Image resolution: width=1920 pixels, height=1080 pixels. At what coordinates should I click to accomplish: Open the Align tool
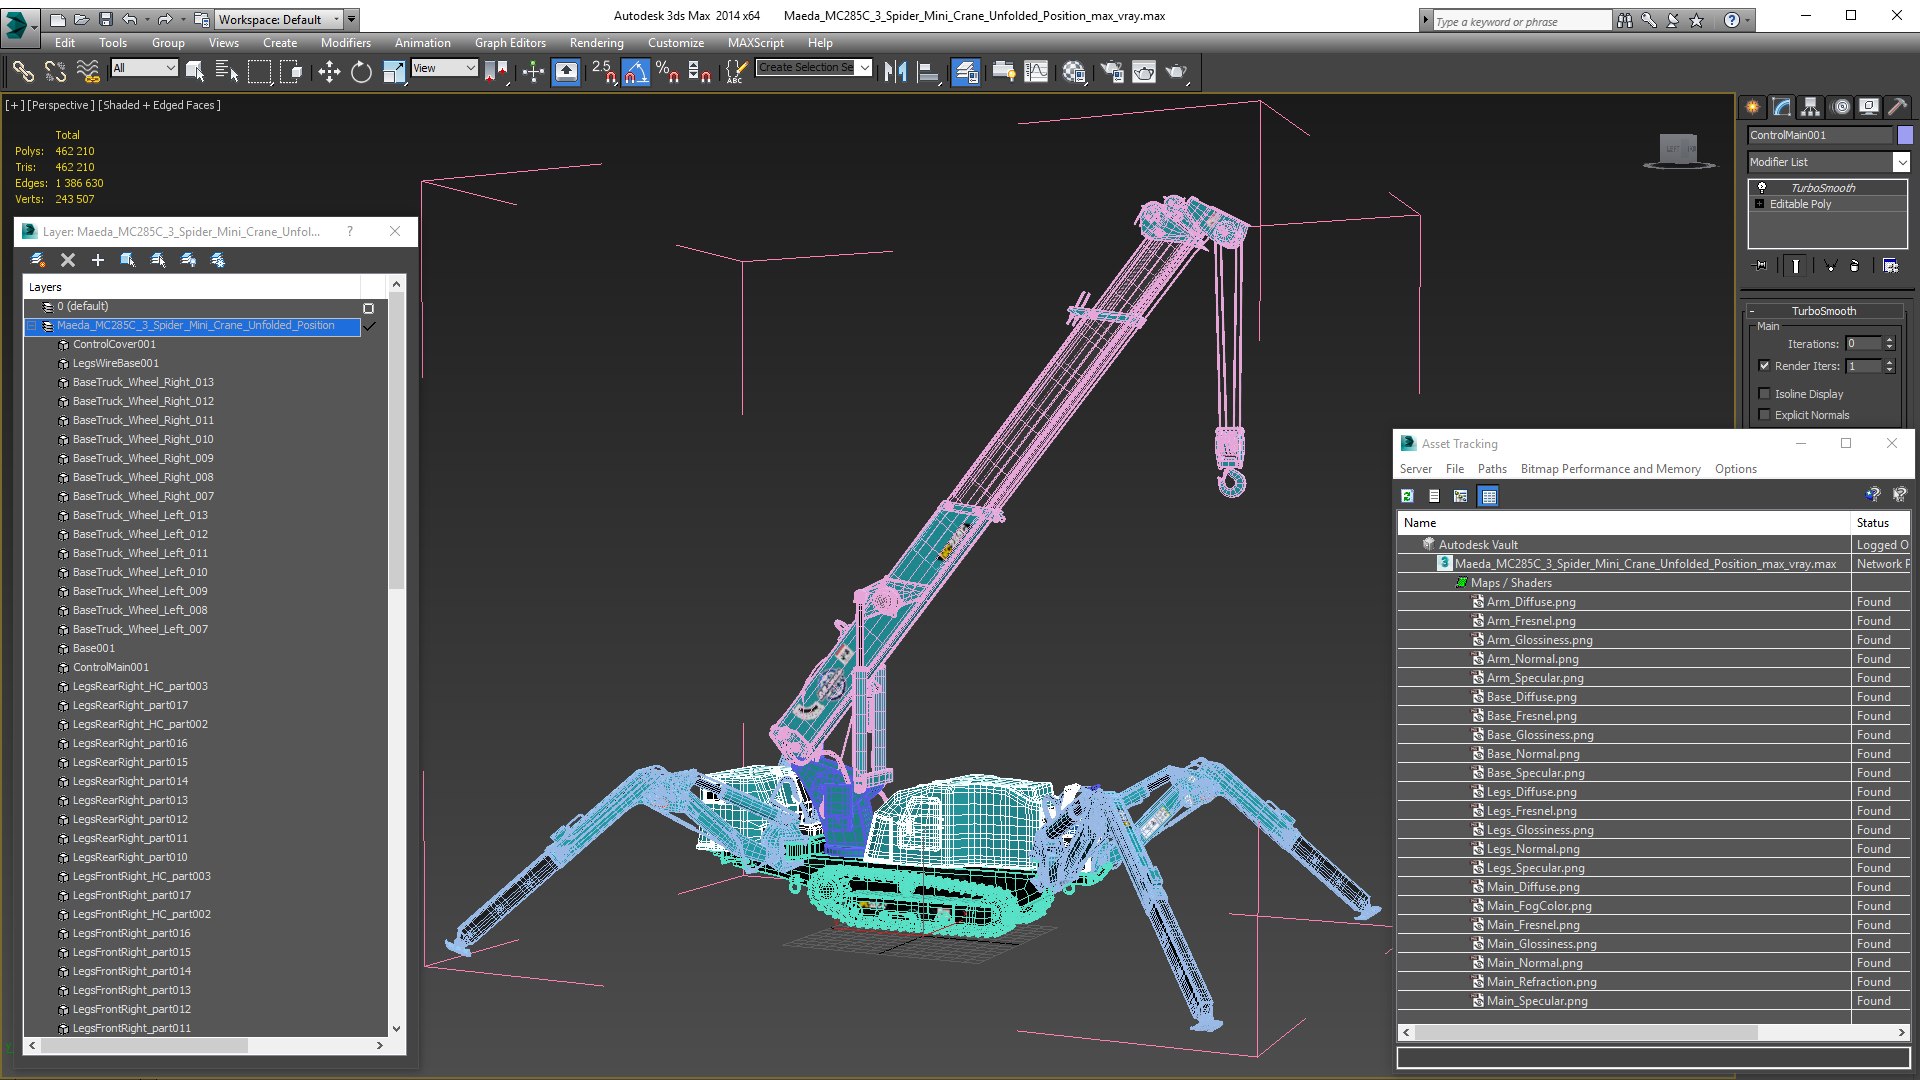coord(928,71)
